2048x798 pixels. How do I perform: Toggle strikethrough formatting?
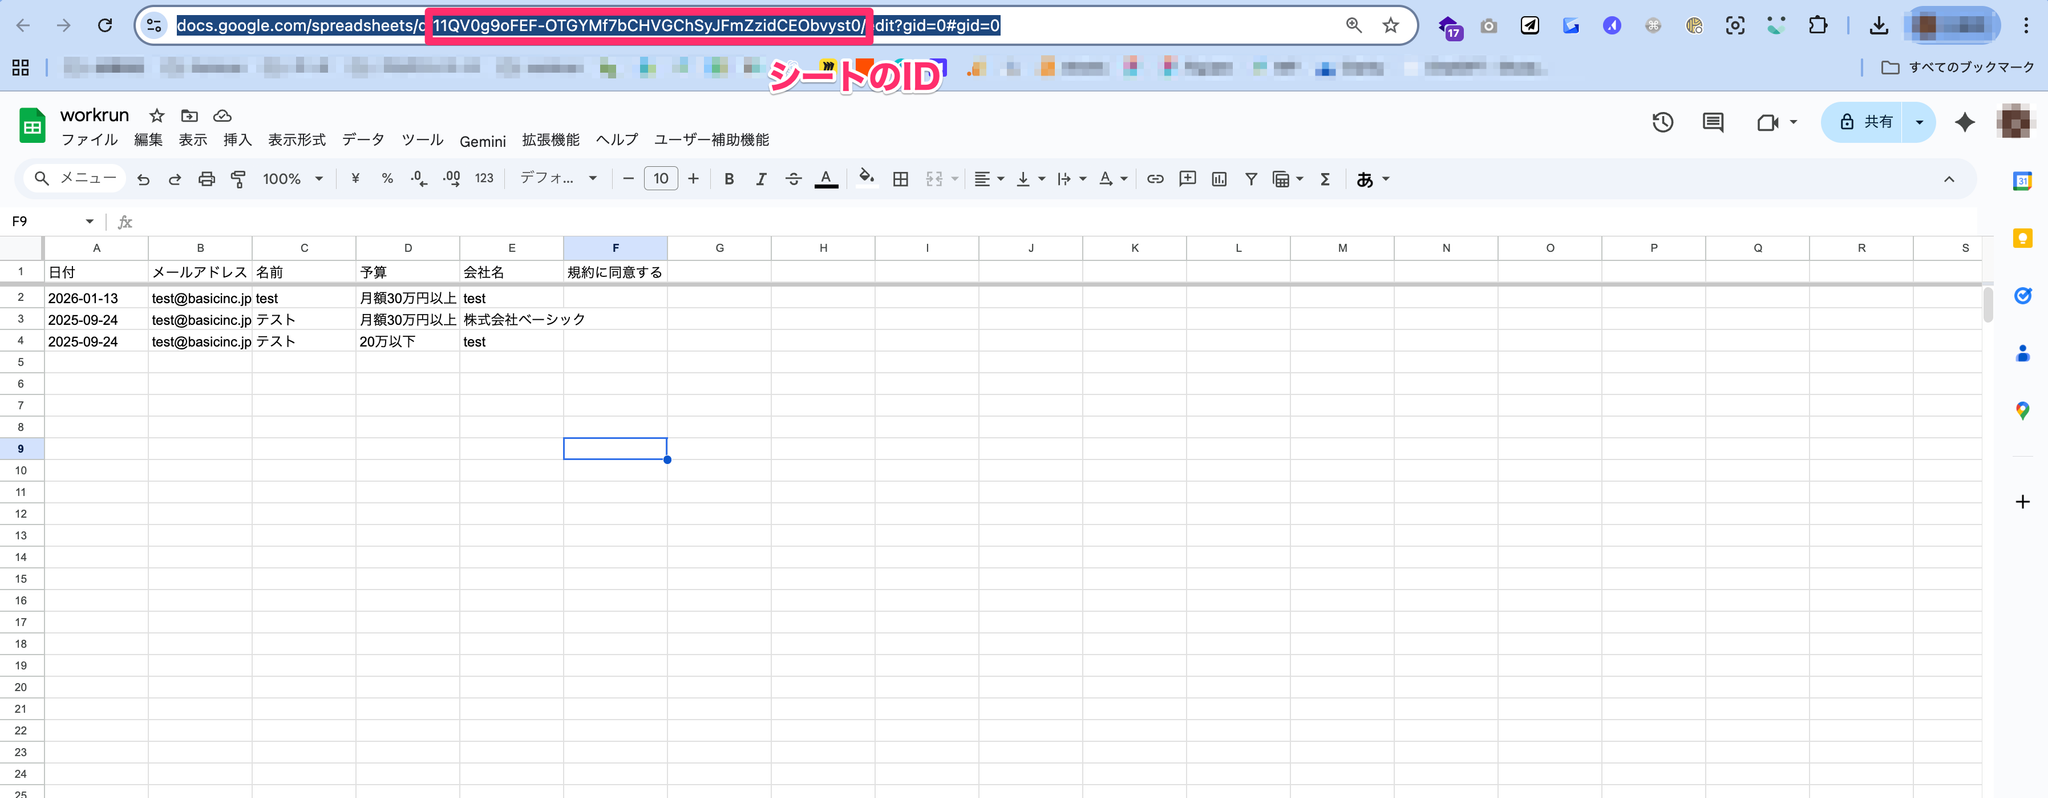click(793, 179)
